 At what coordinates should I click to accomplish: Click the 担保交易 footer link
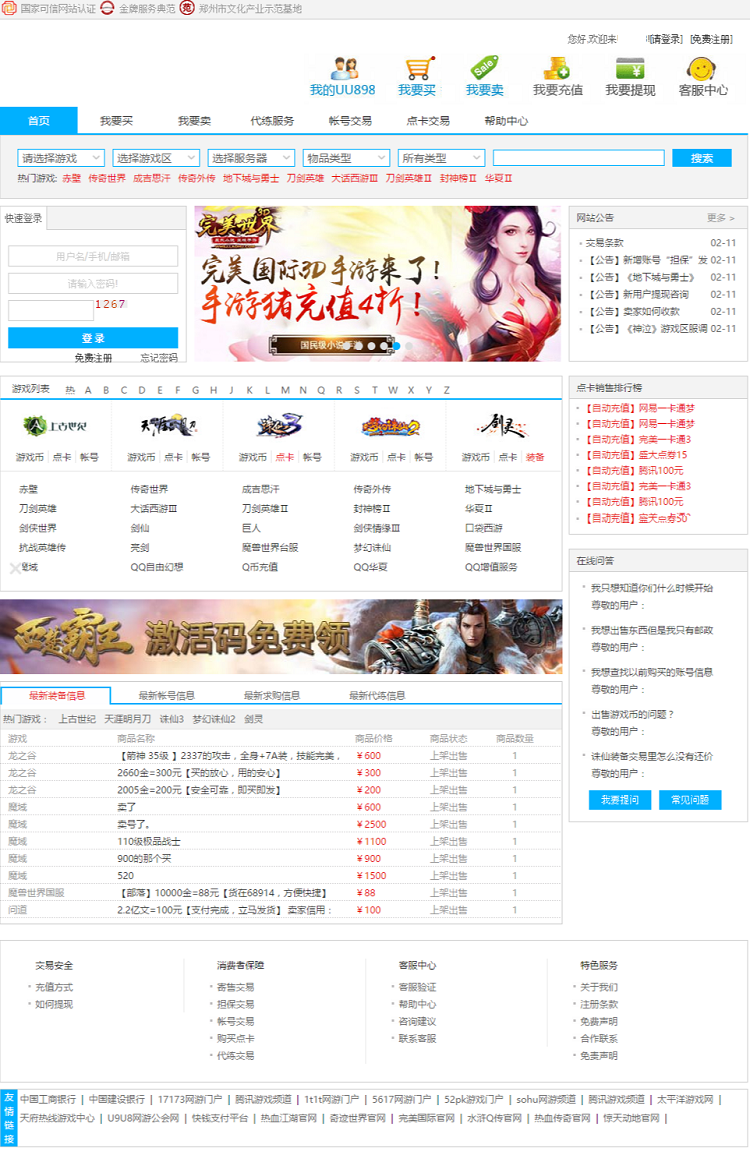[235, 1004]
